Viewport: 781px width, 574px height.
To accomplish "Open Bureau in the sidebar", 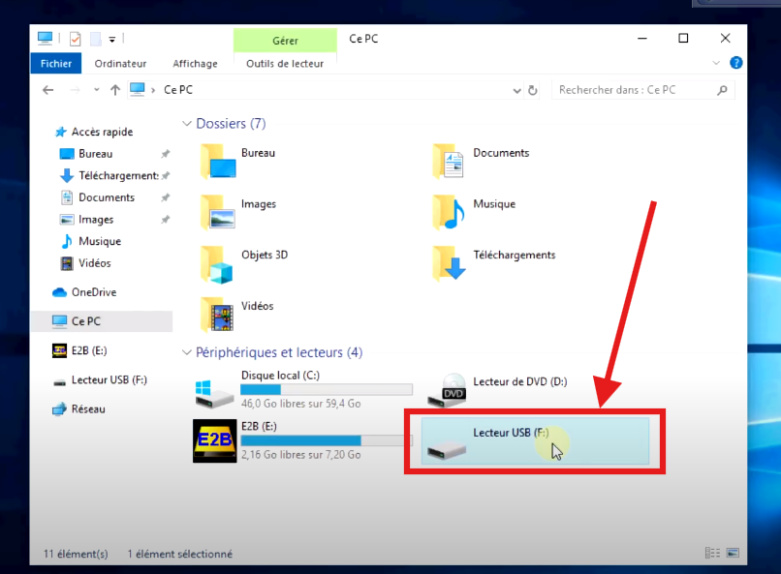I will point(95,154).
